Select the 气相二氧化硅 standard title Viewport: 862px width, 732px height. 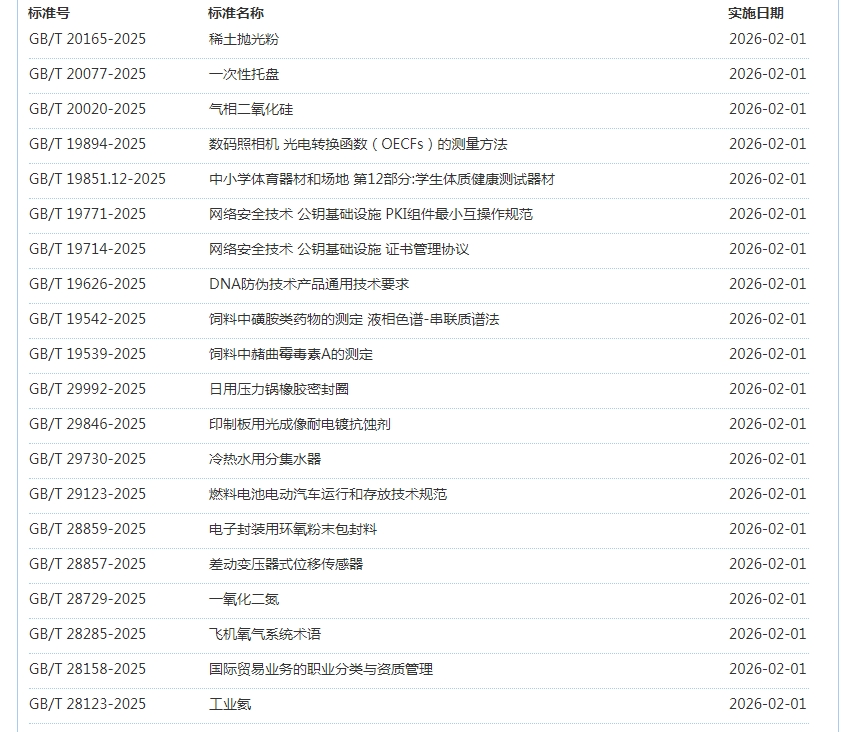point(250,109)
